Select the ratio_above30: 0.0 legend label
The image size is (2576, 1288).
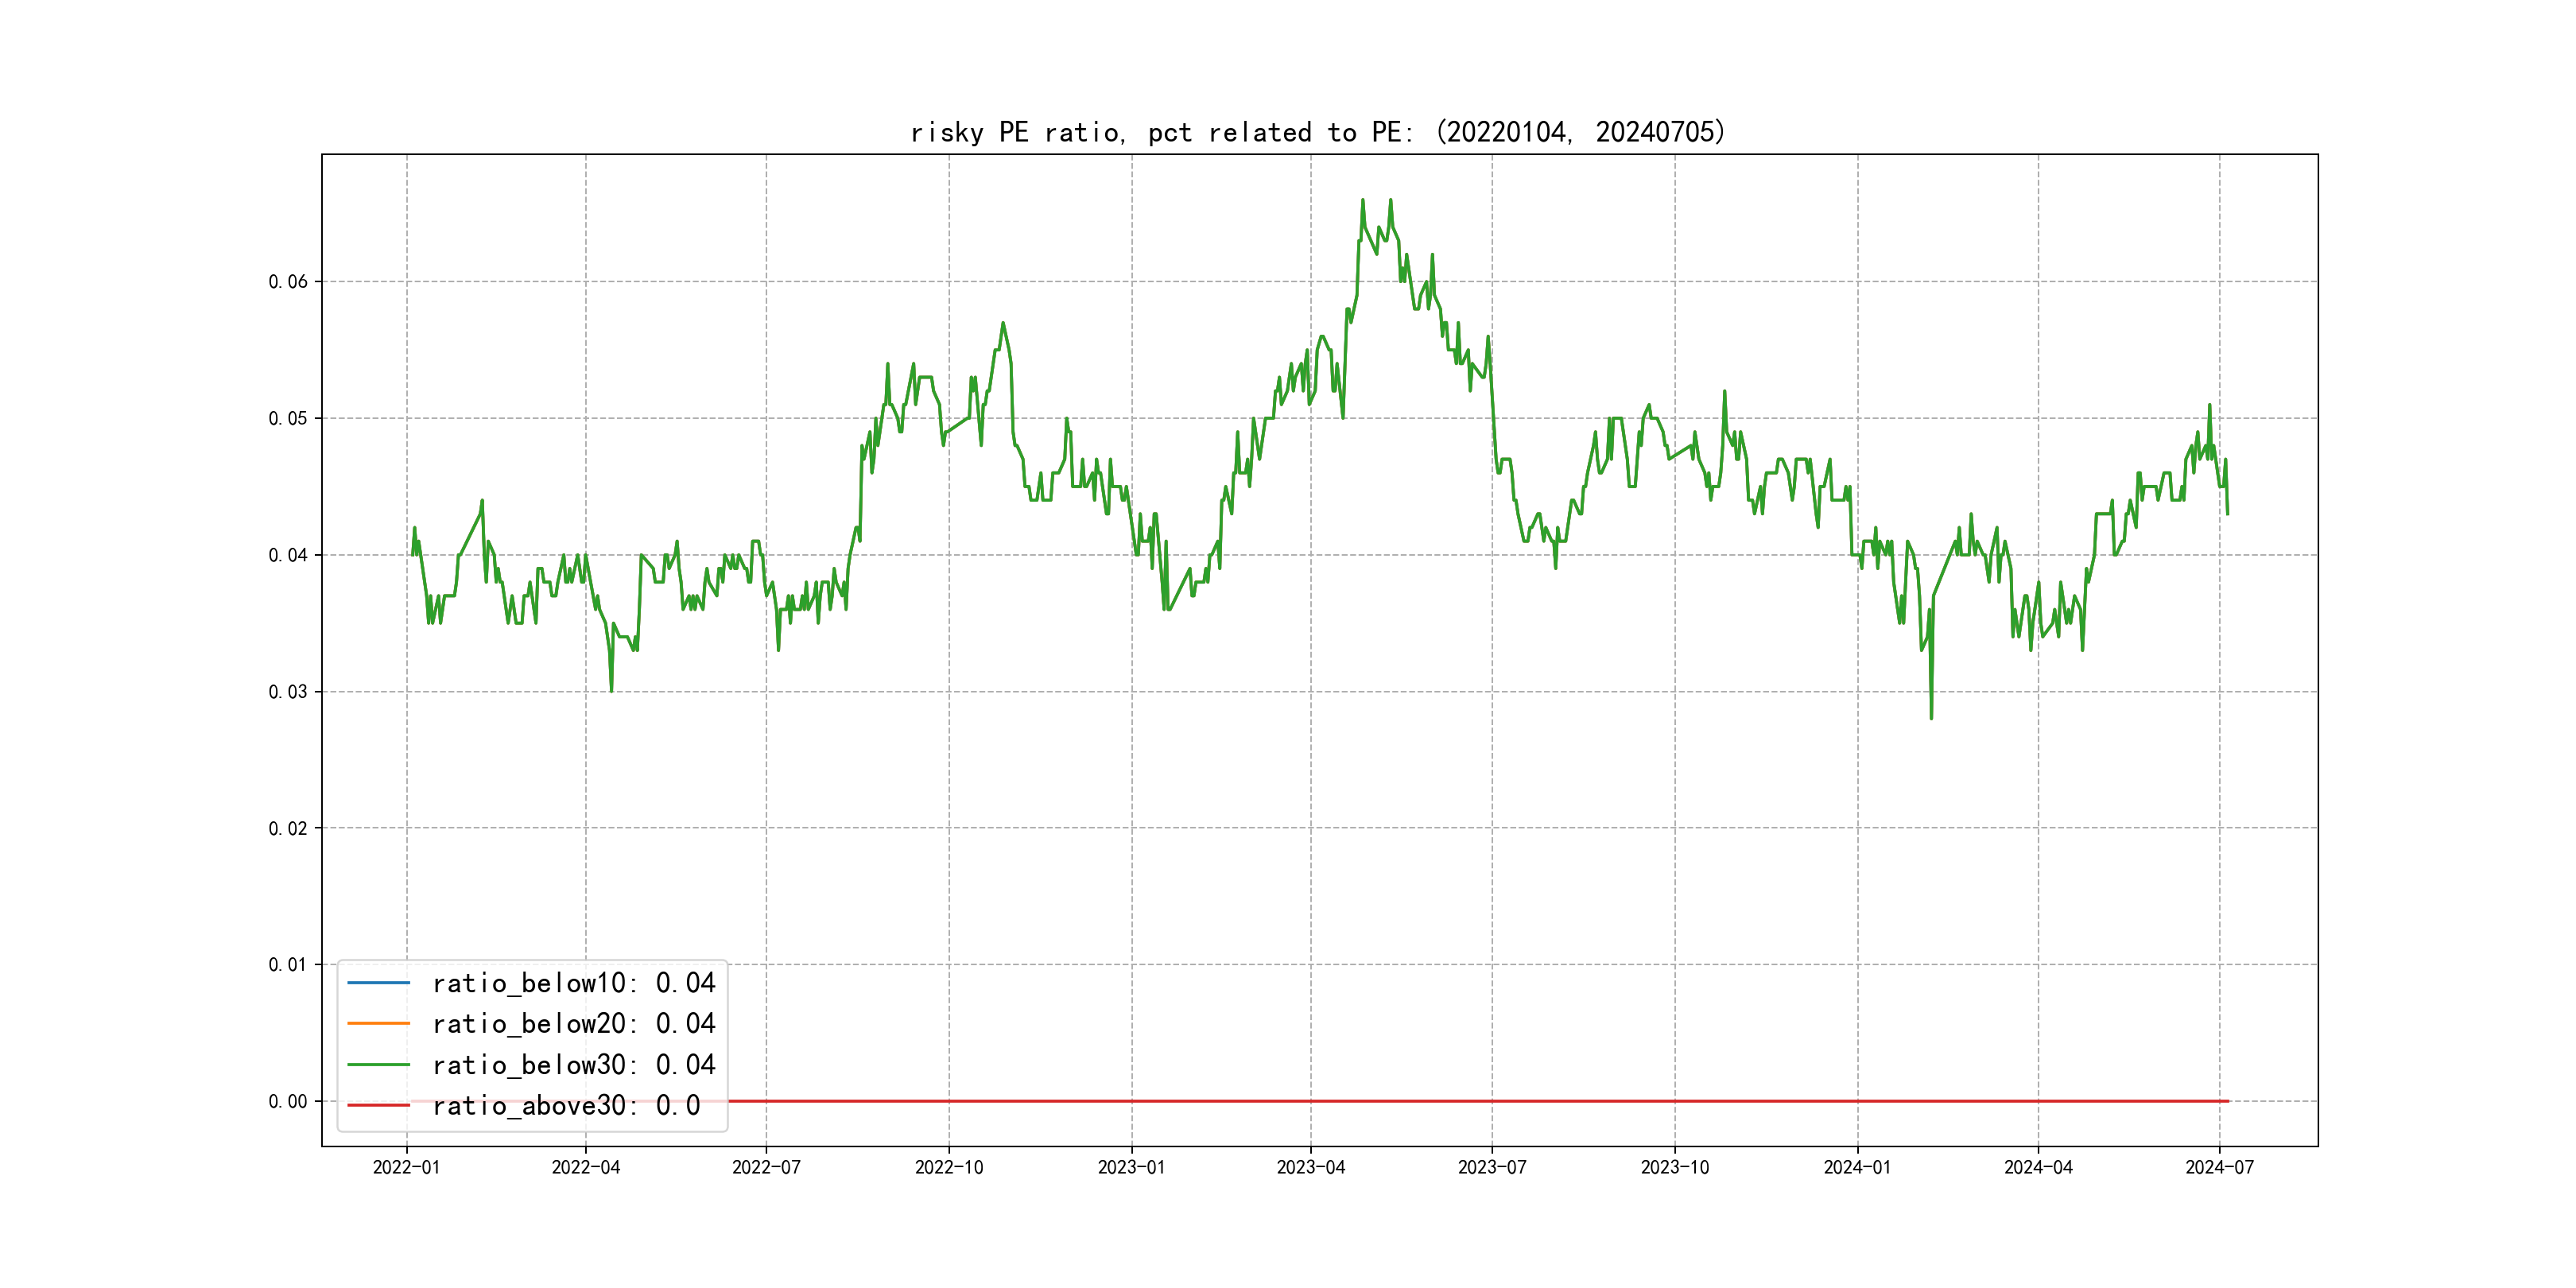click(565, 1105)
